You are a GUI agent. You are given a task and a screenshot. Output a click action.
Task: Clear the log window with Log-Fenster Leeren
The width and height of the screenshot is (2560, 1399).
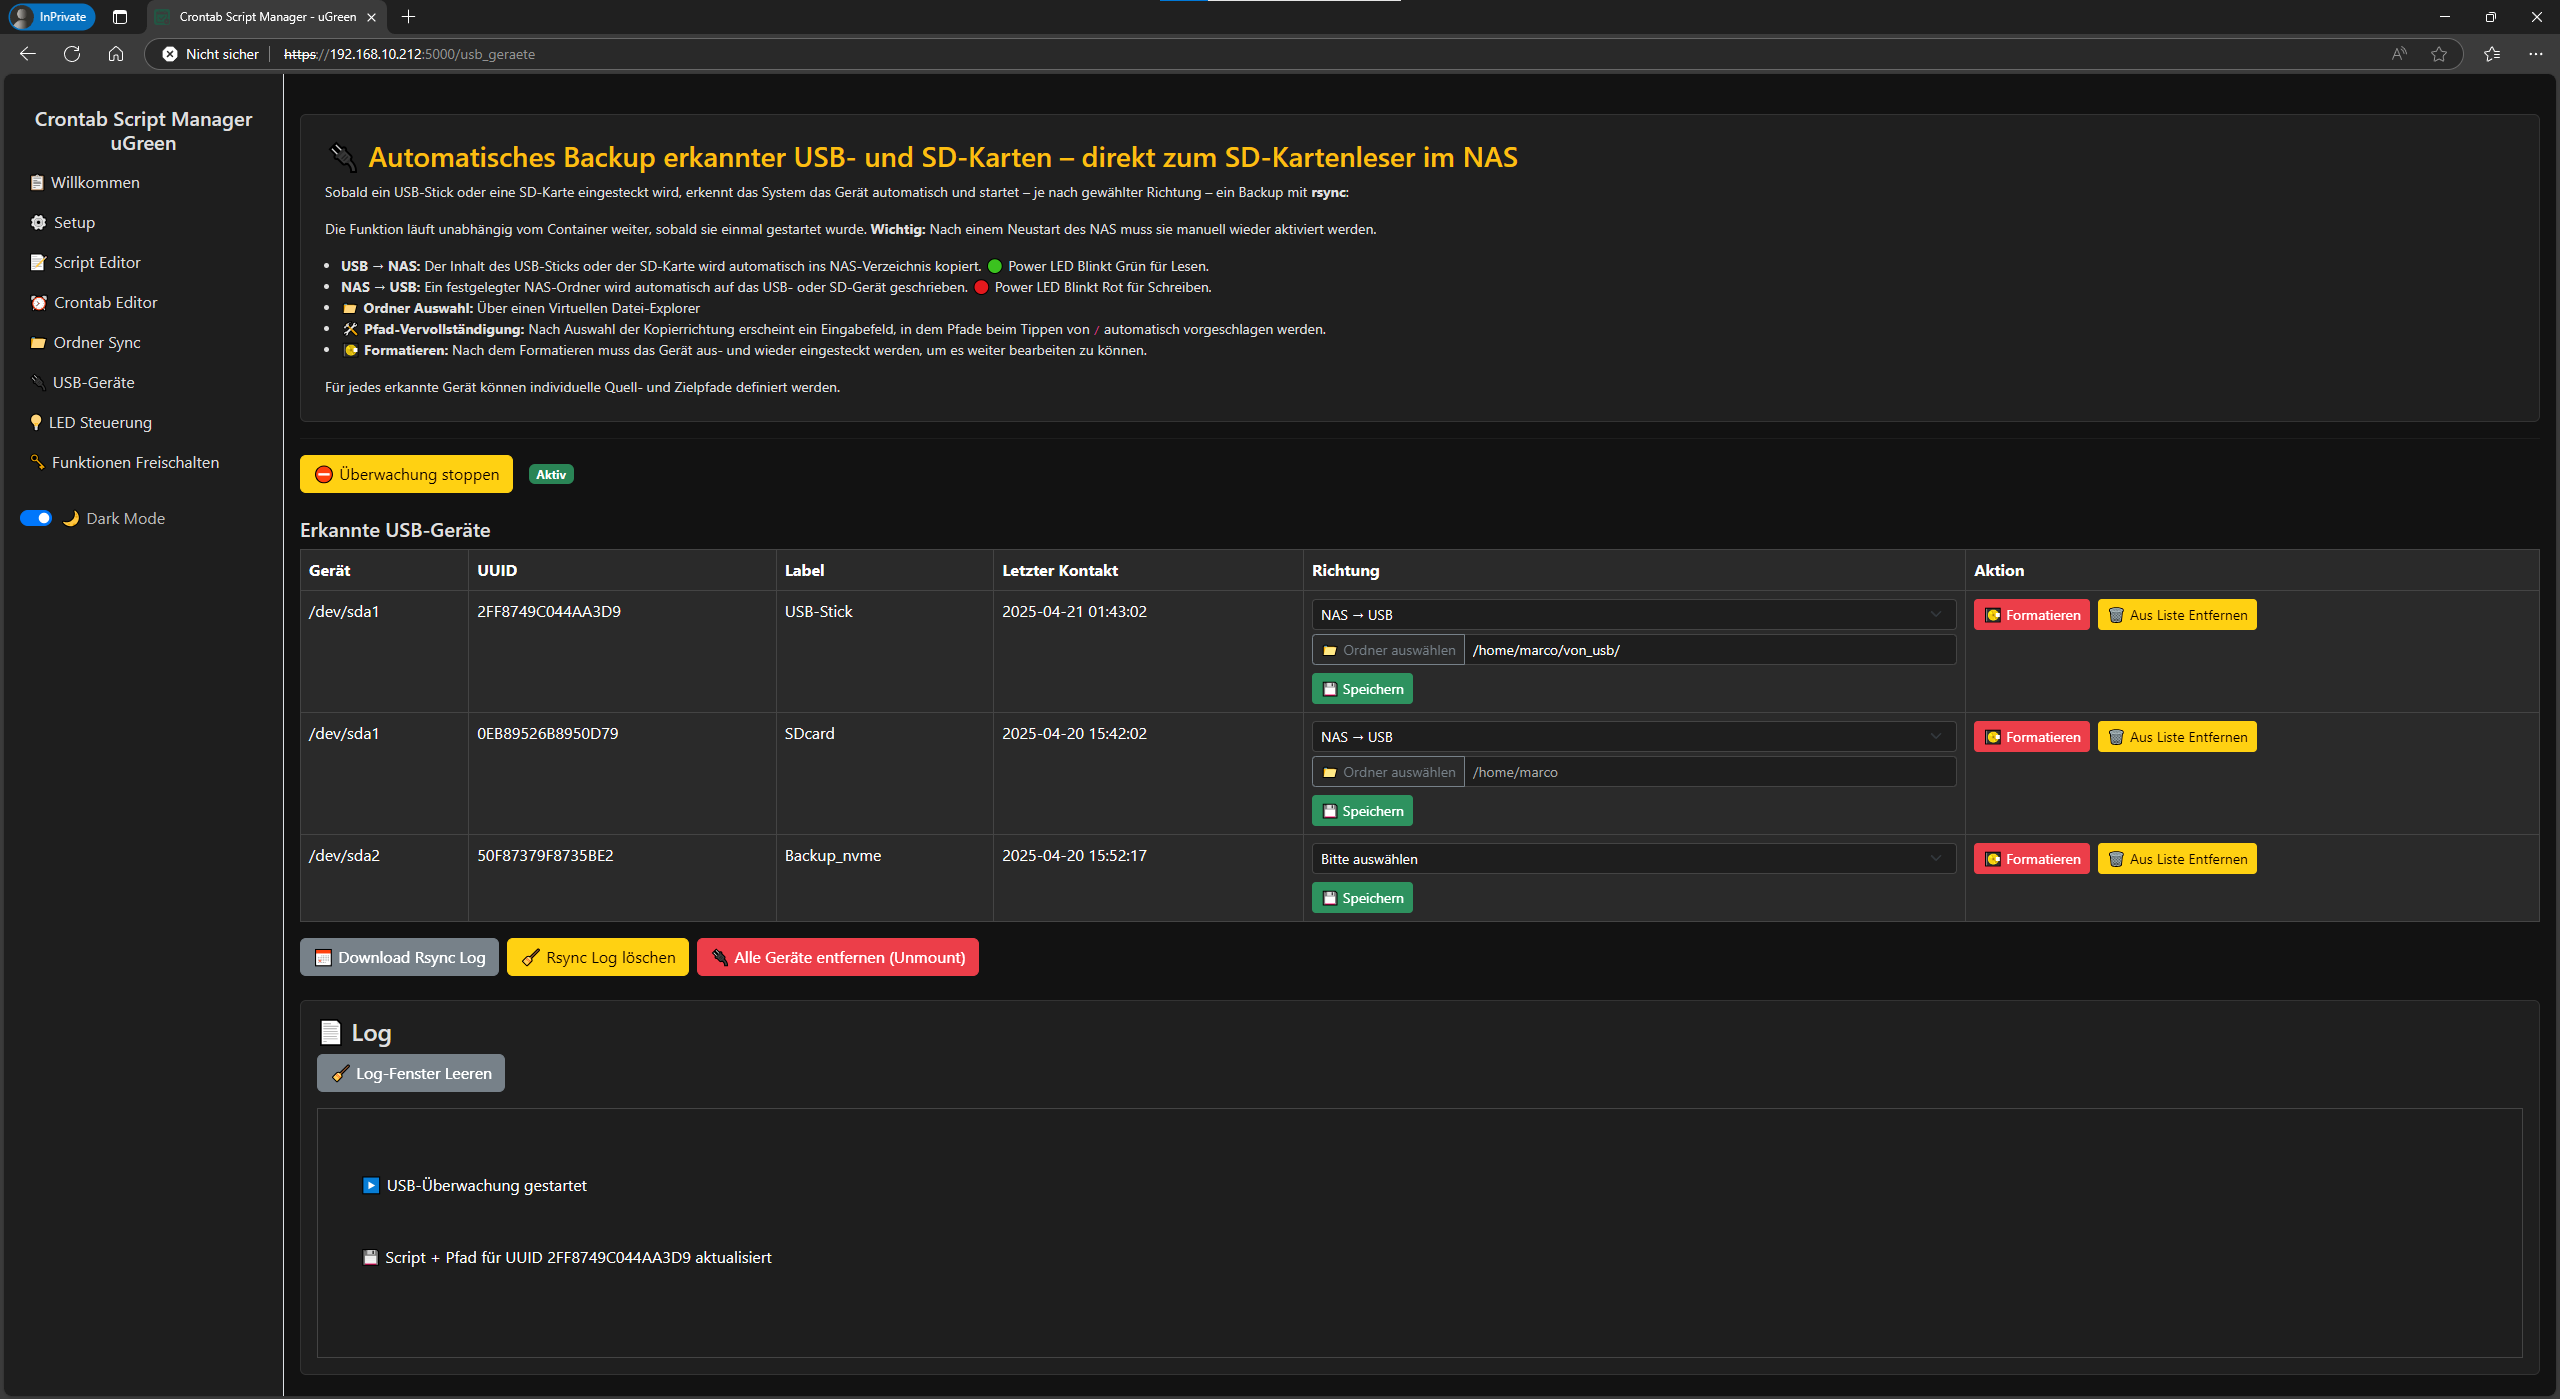[411, 1073]
